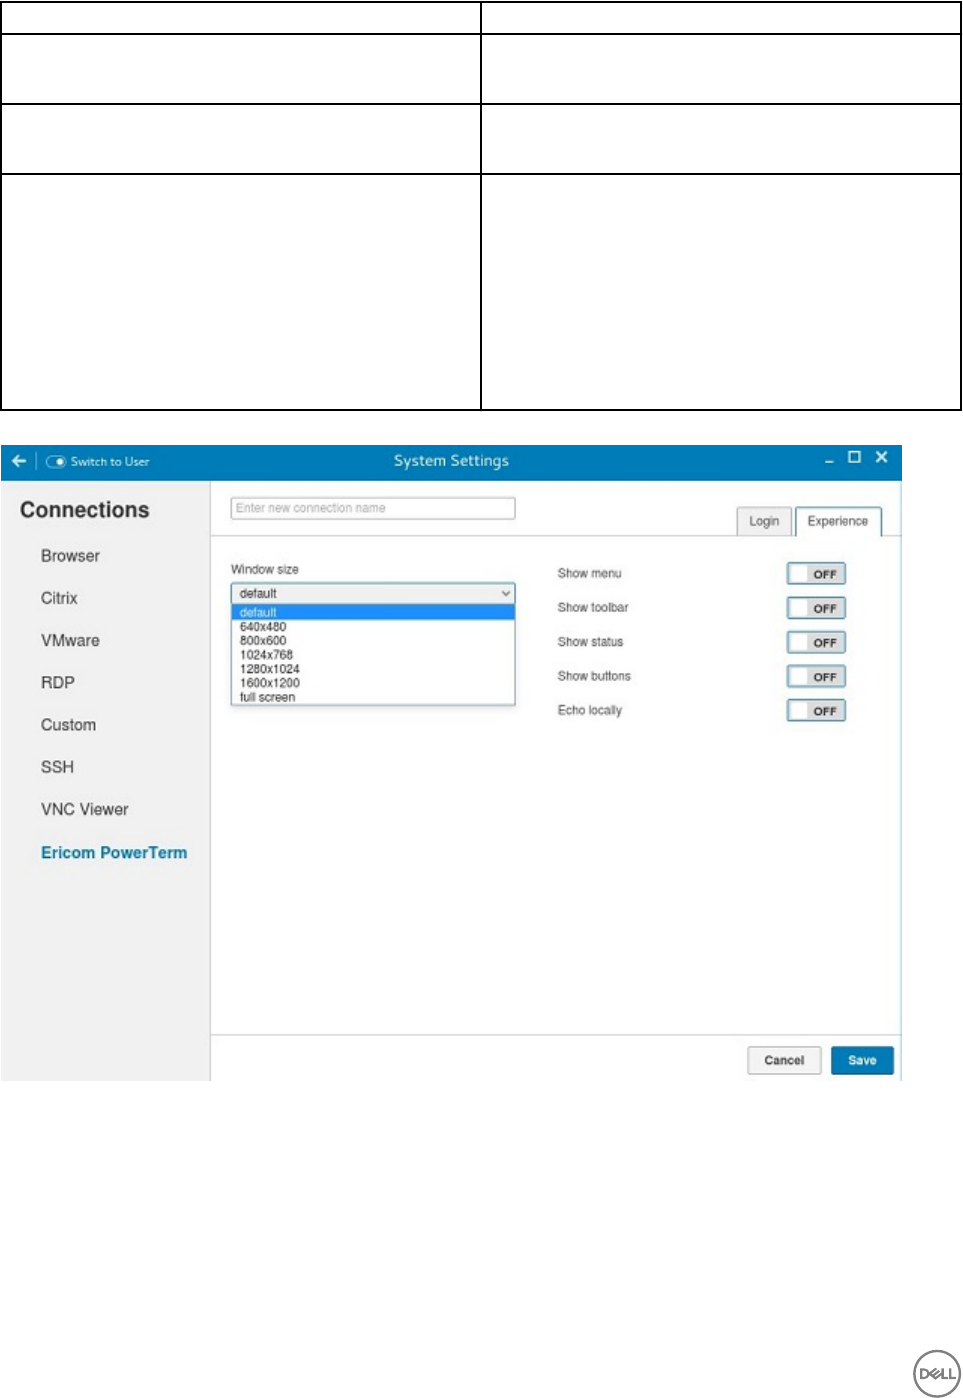Switch to the Login tab
Screen dimensions: 963x1398
[764, 521]
